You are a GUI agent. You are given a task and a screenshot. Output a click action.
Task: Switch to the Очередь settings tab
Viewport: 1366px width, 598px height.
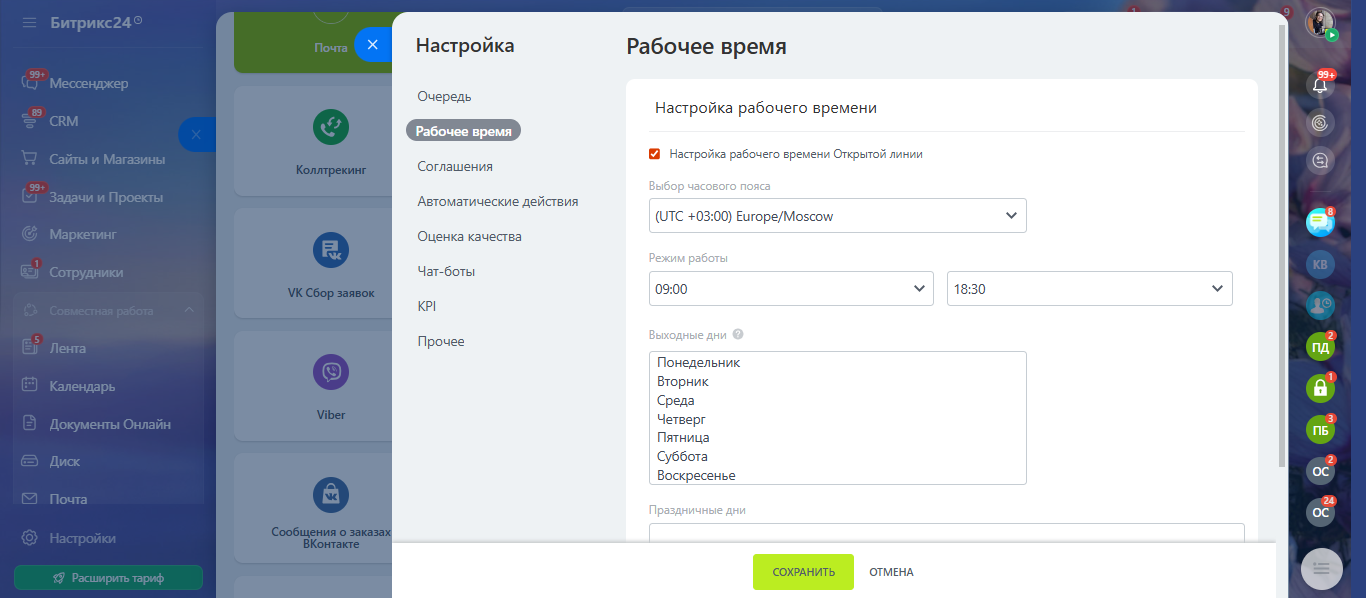(444, 97)
